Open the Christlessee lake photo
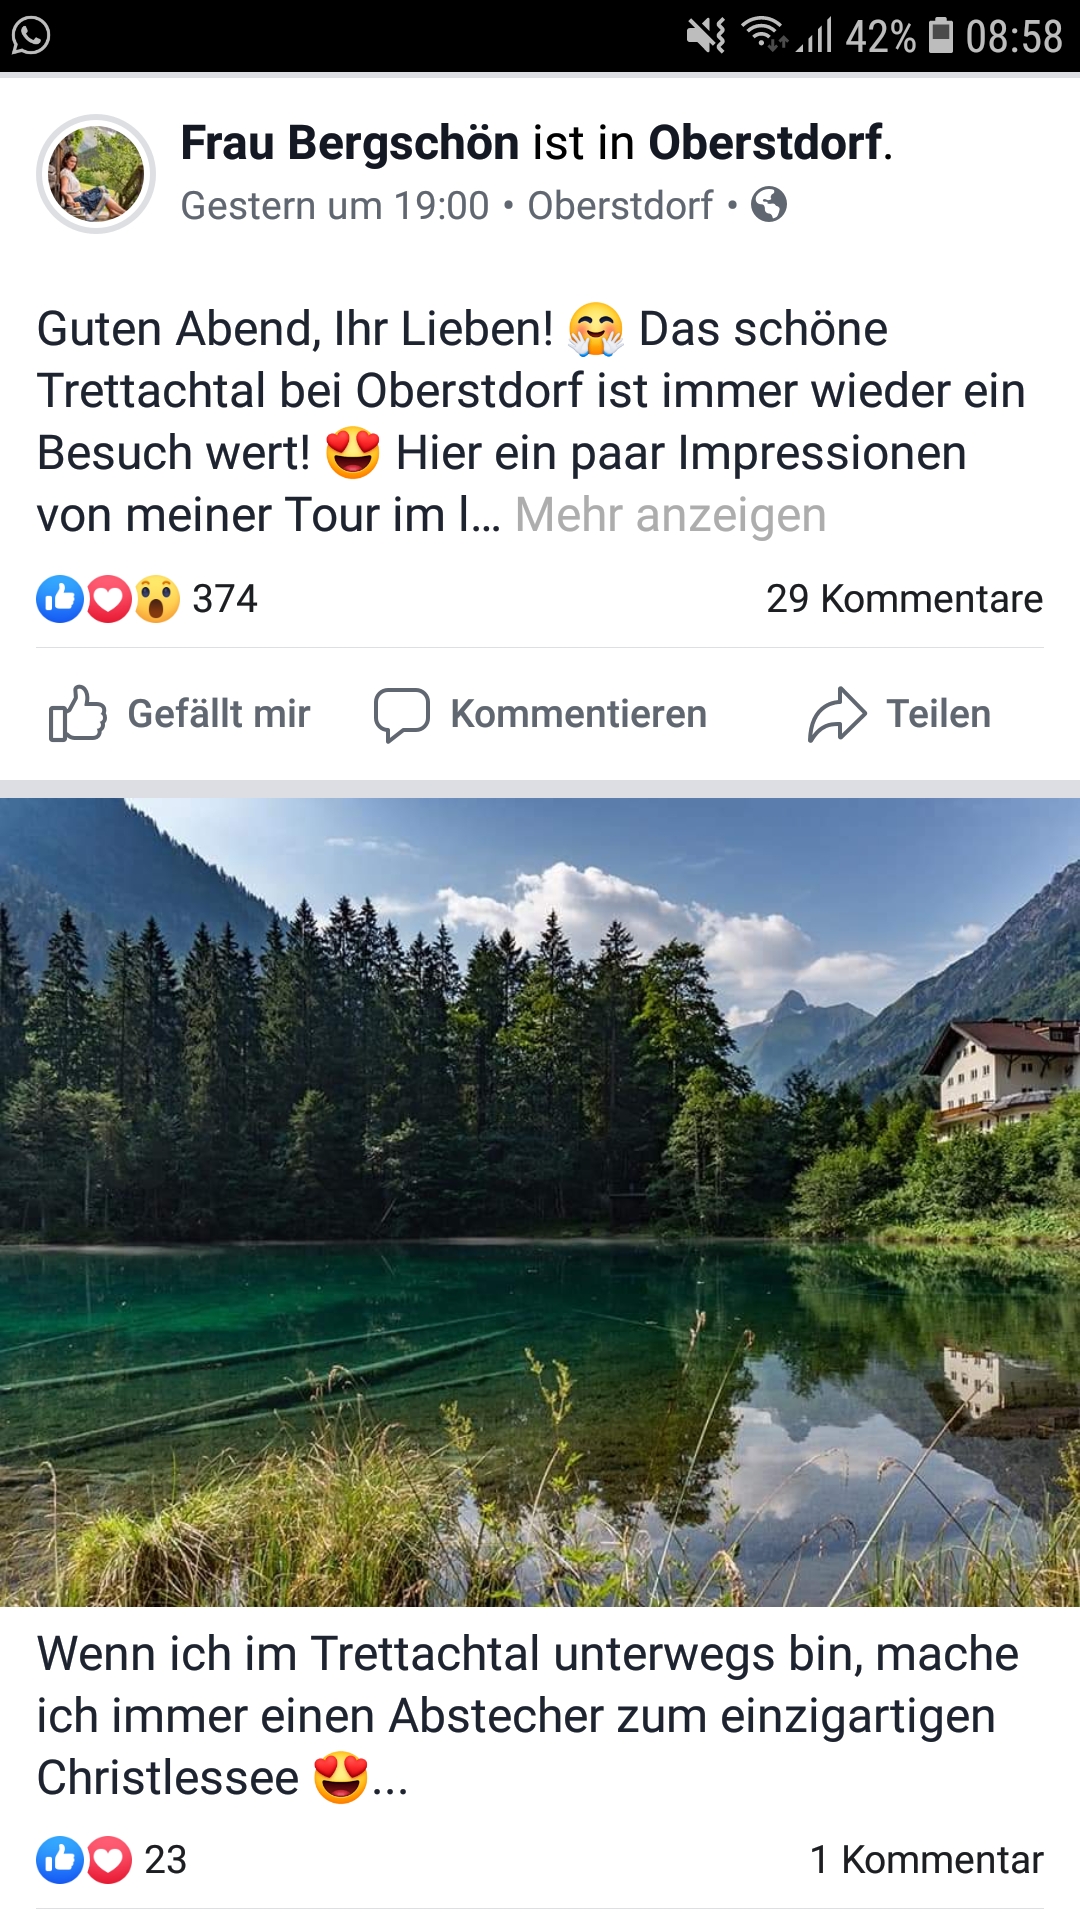The image size is (1080, 1920). pyautogui.click(x=540, y=1202)
